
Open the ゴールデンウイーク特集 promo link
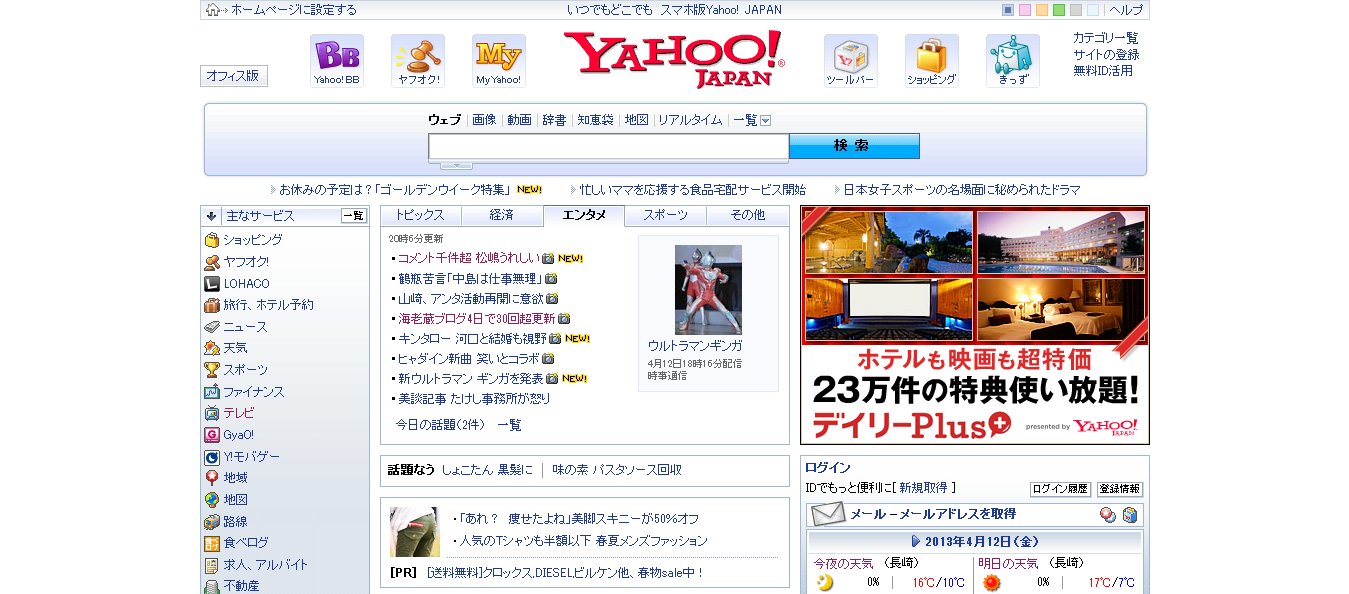tap(396, 189)
